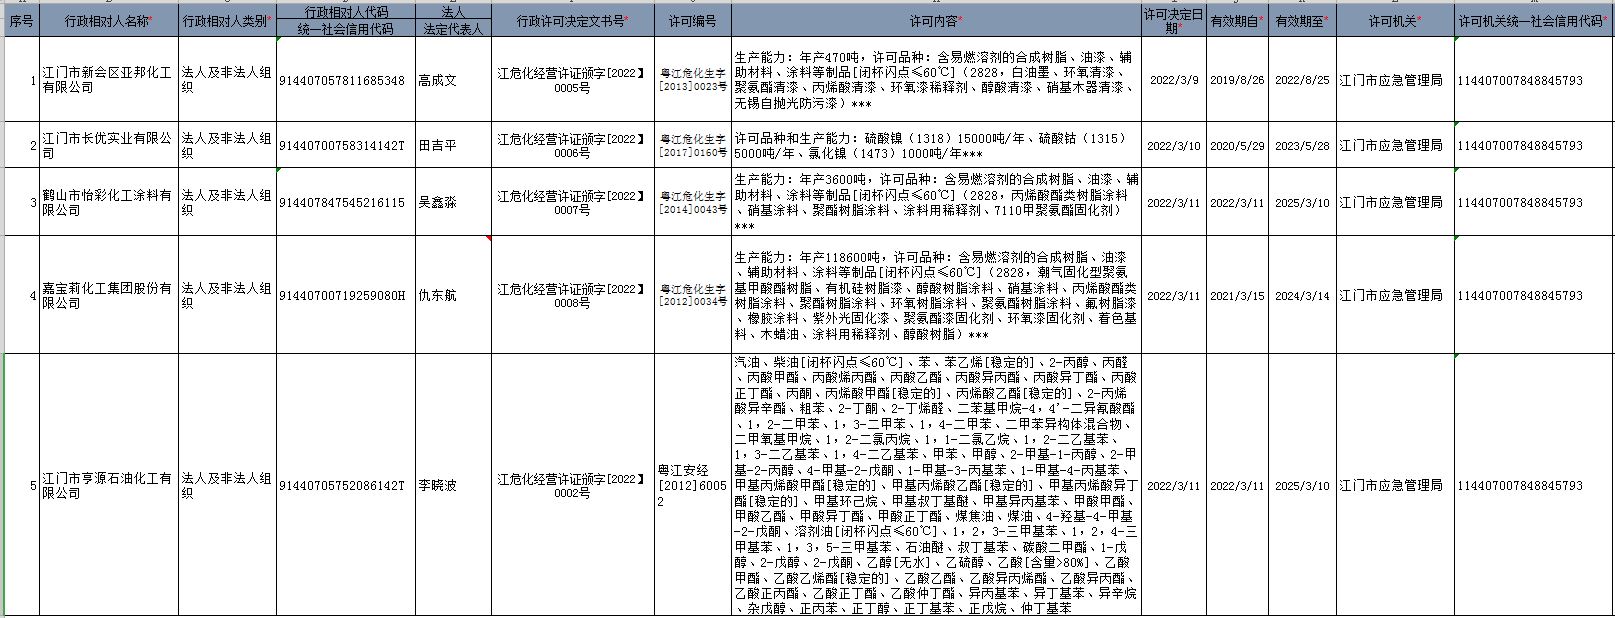Select '法人及非法人组织' in 李晓波 row
The image size is (1615, 618).
227,485
